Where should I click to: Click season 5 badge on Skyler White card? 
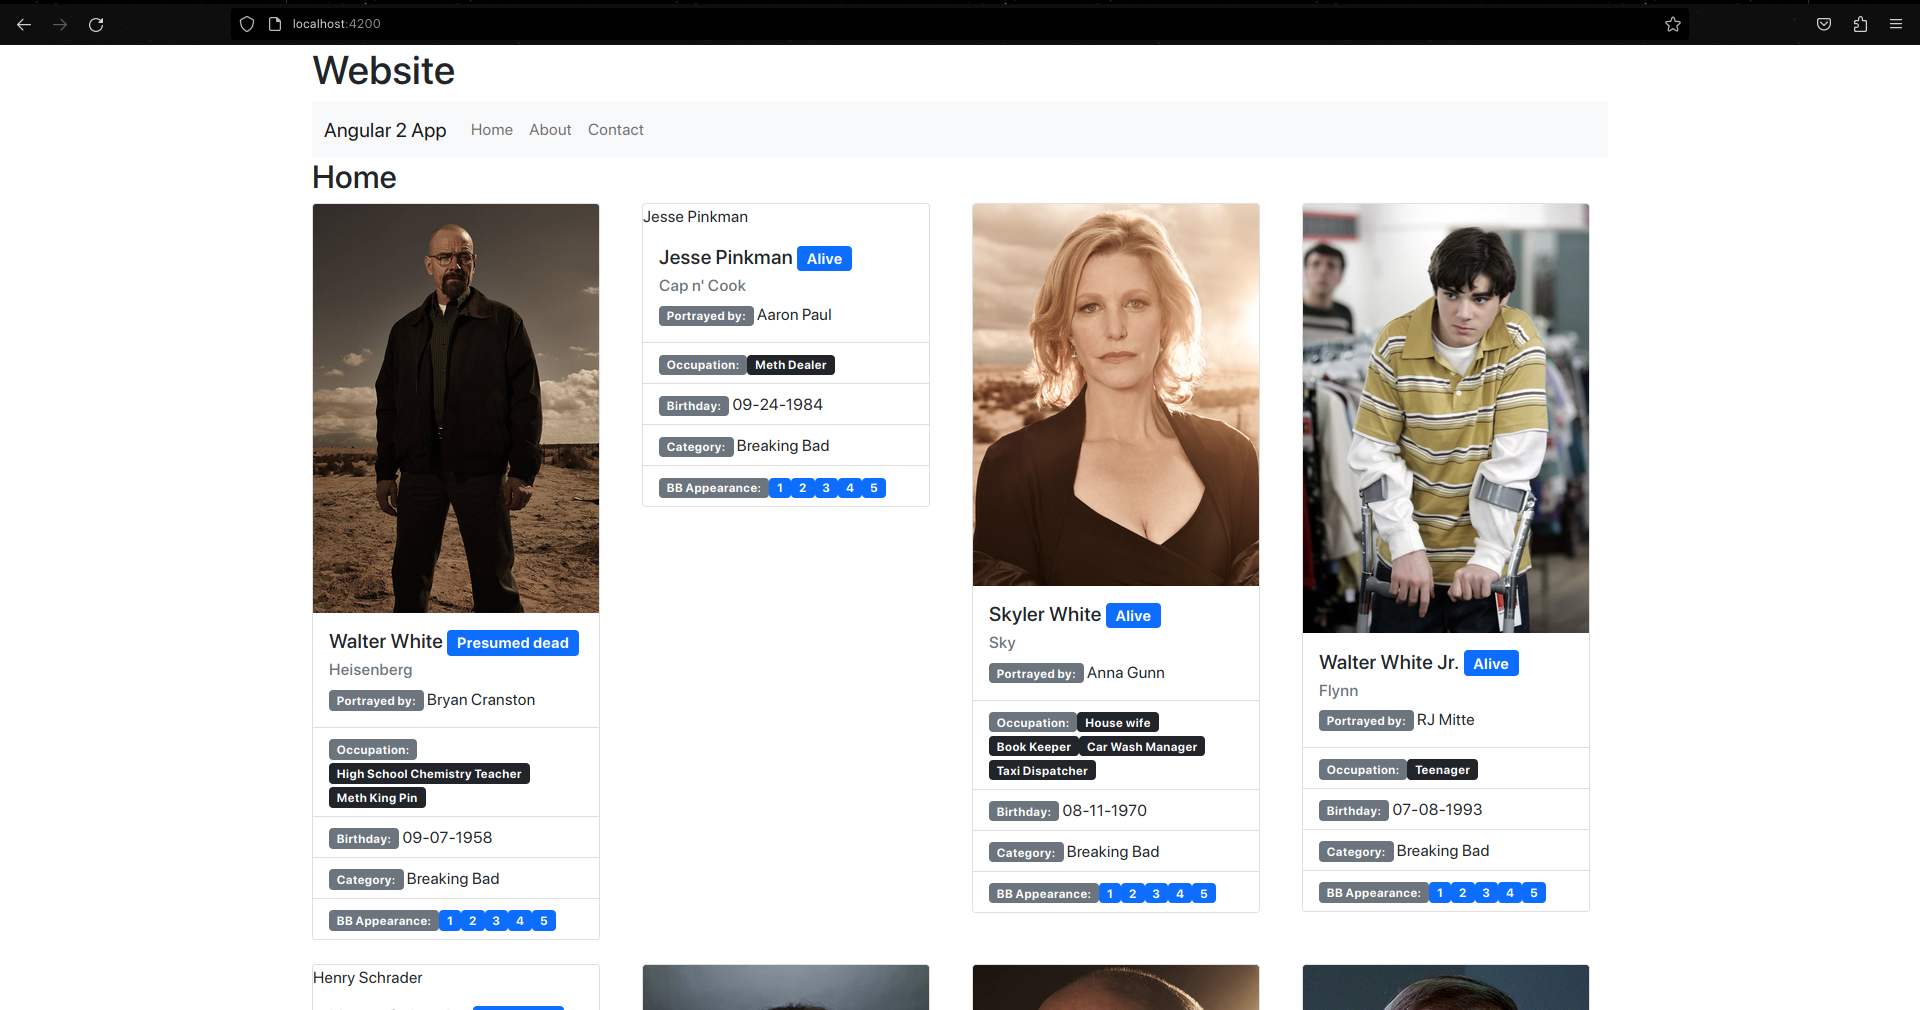(x=1204, y=894)
